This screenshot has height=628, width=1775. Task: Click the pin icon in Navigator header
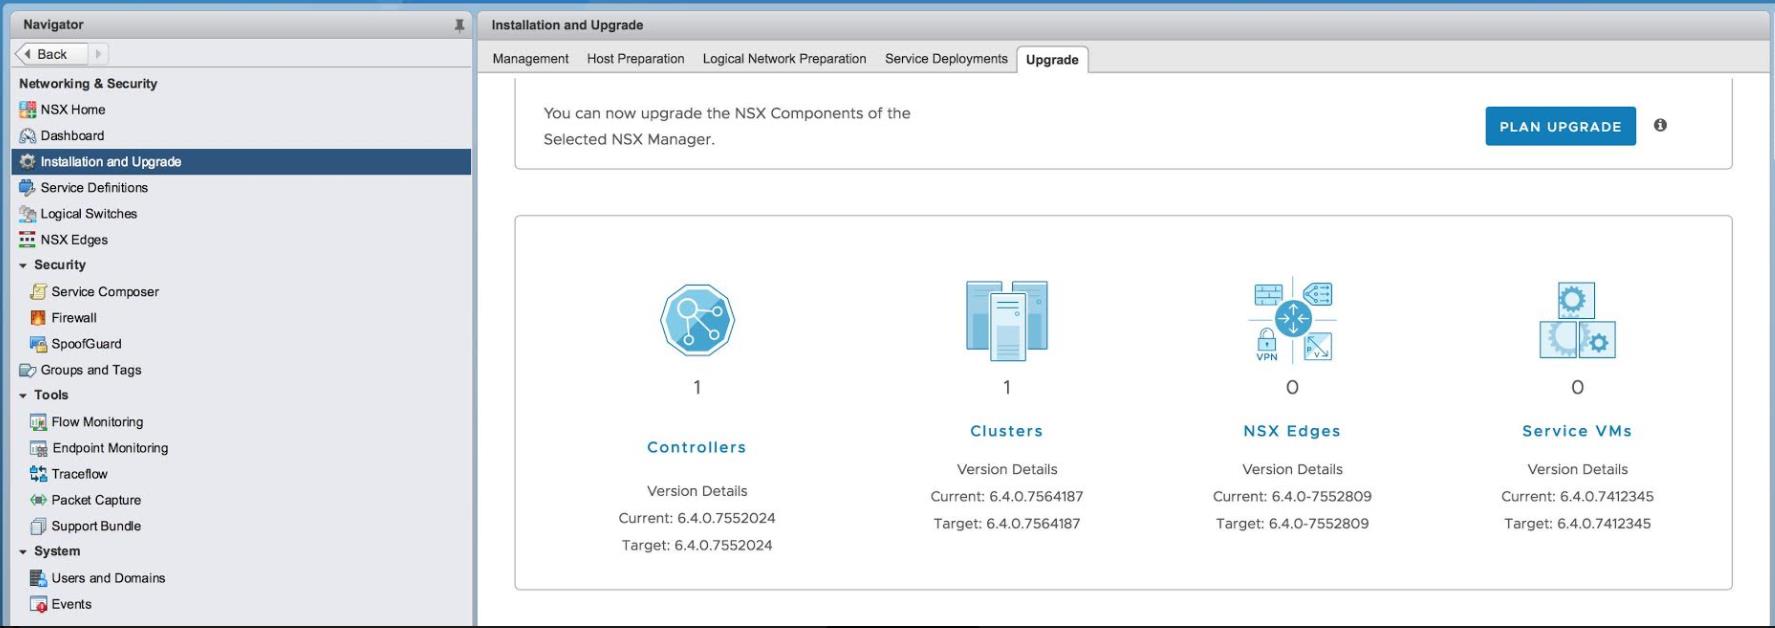coord(459,25)
